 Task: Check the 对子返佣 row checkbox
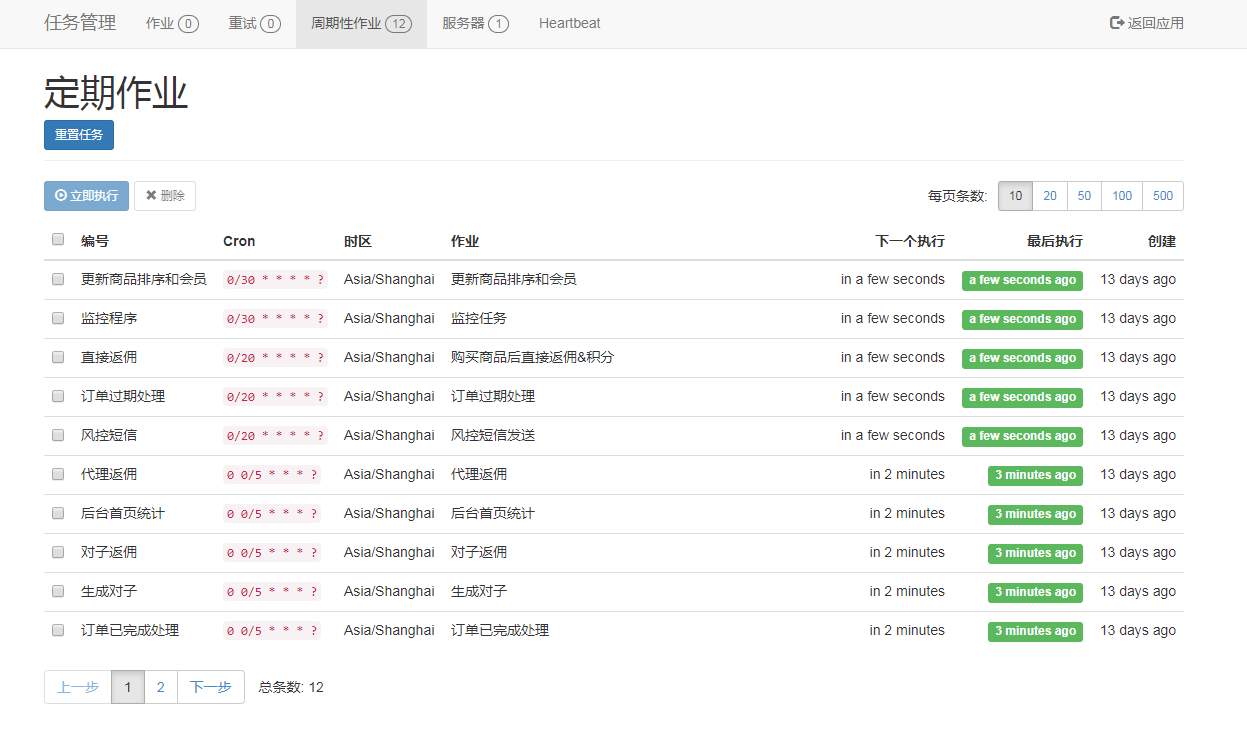58,552
